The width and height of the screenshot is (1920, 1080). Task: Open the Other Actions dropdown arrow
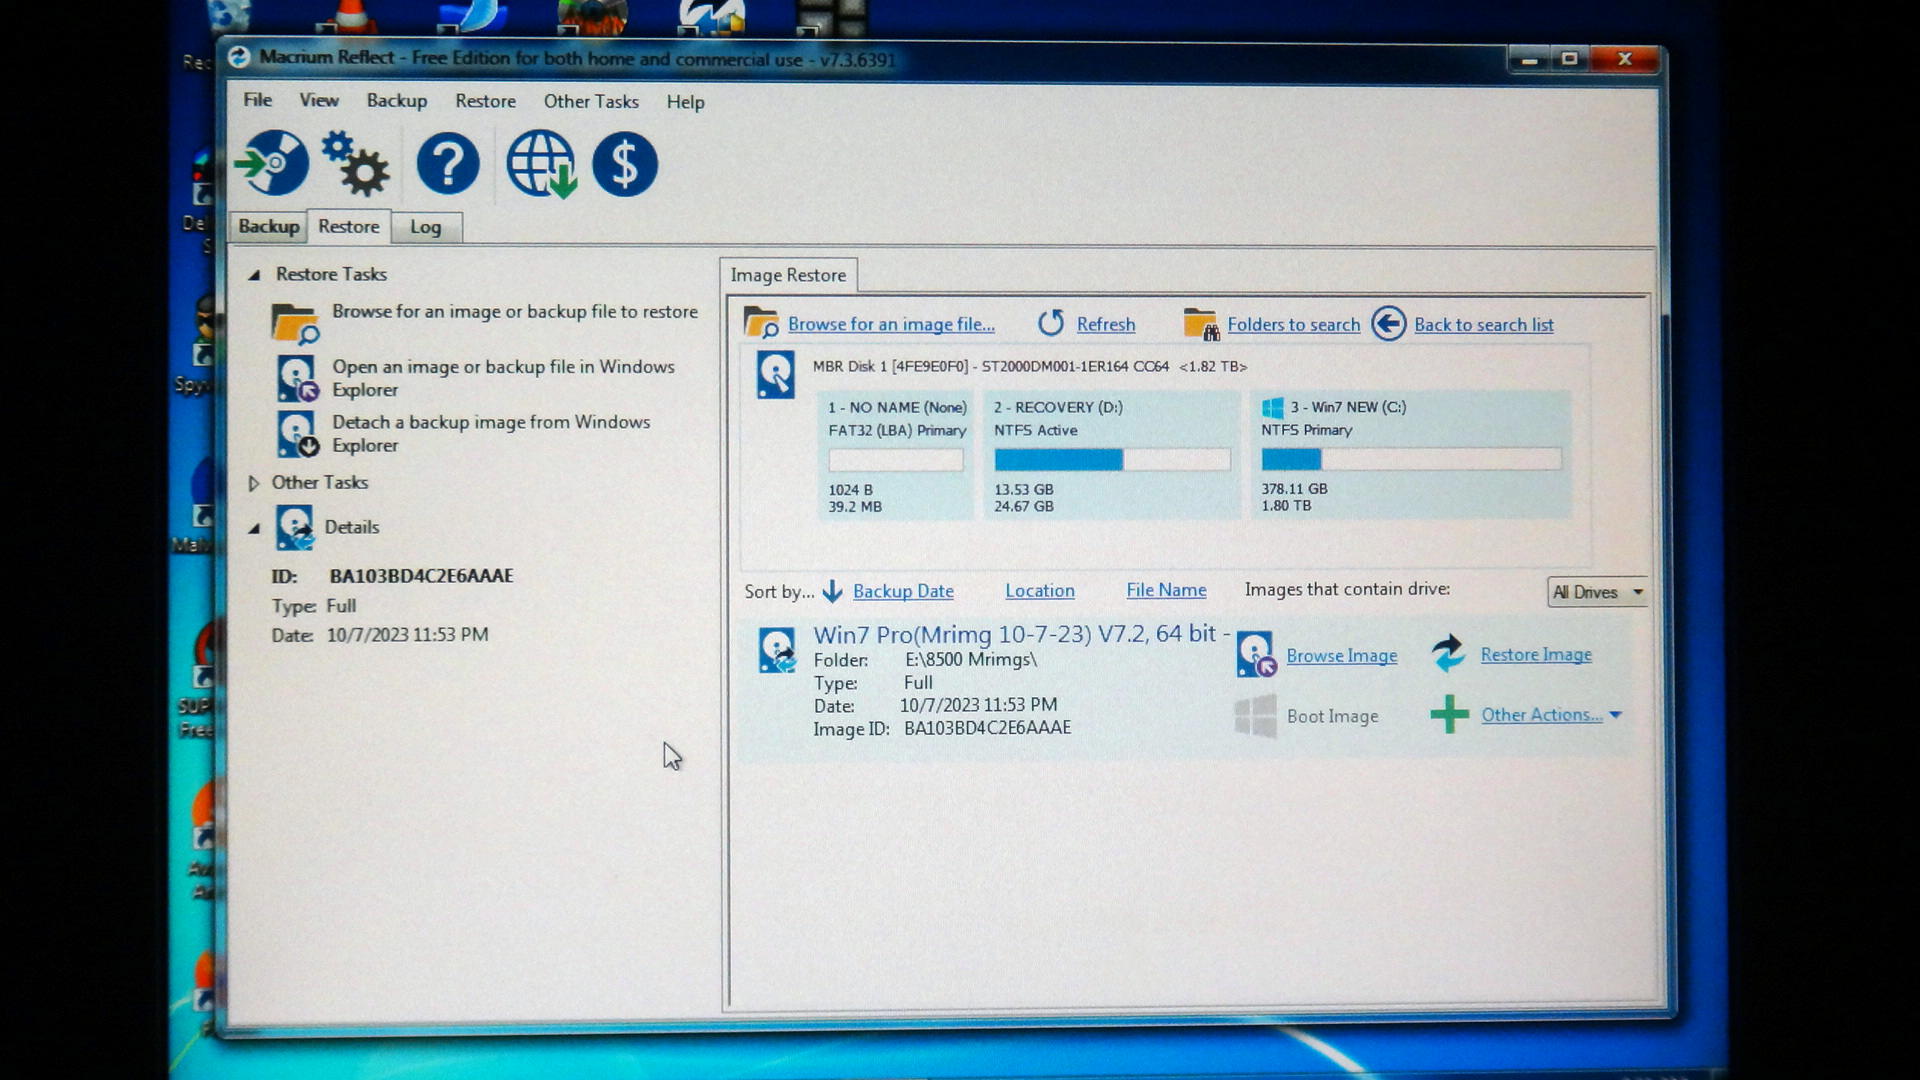click(x=1616, y=715)
